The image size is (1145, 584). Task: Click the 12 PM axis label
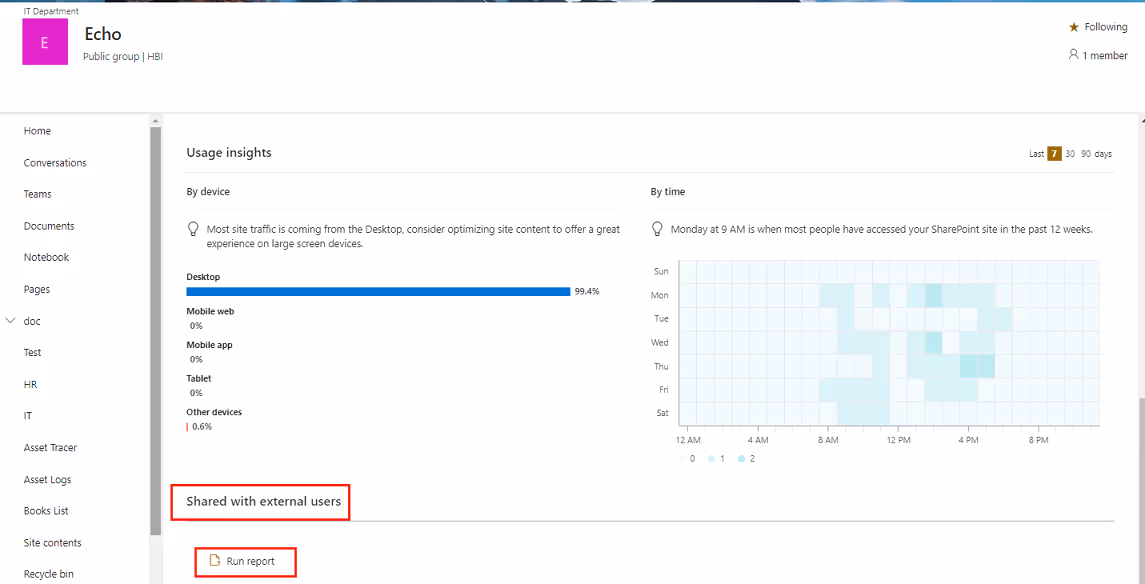click(899, 441)
